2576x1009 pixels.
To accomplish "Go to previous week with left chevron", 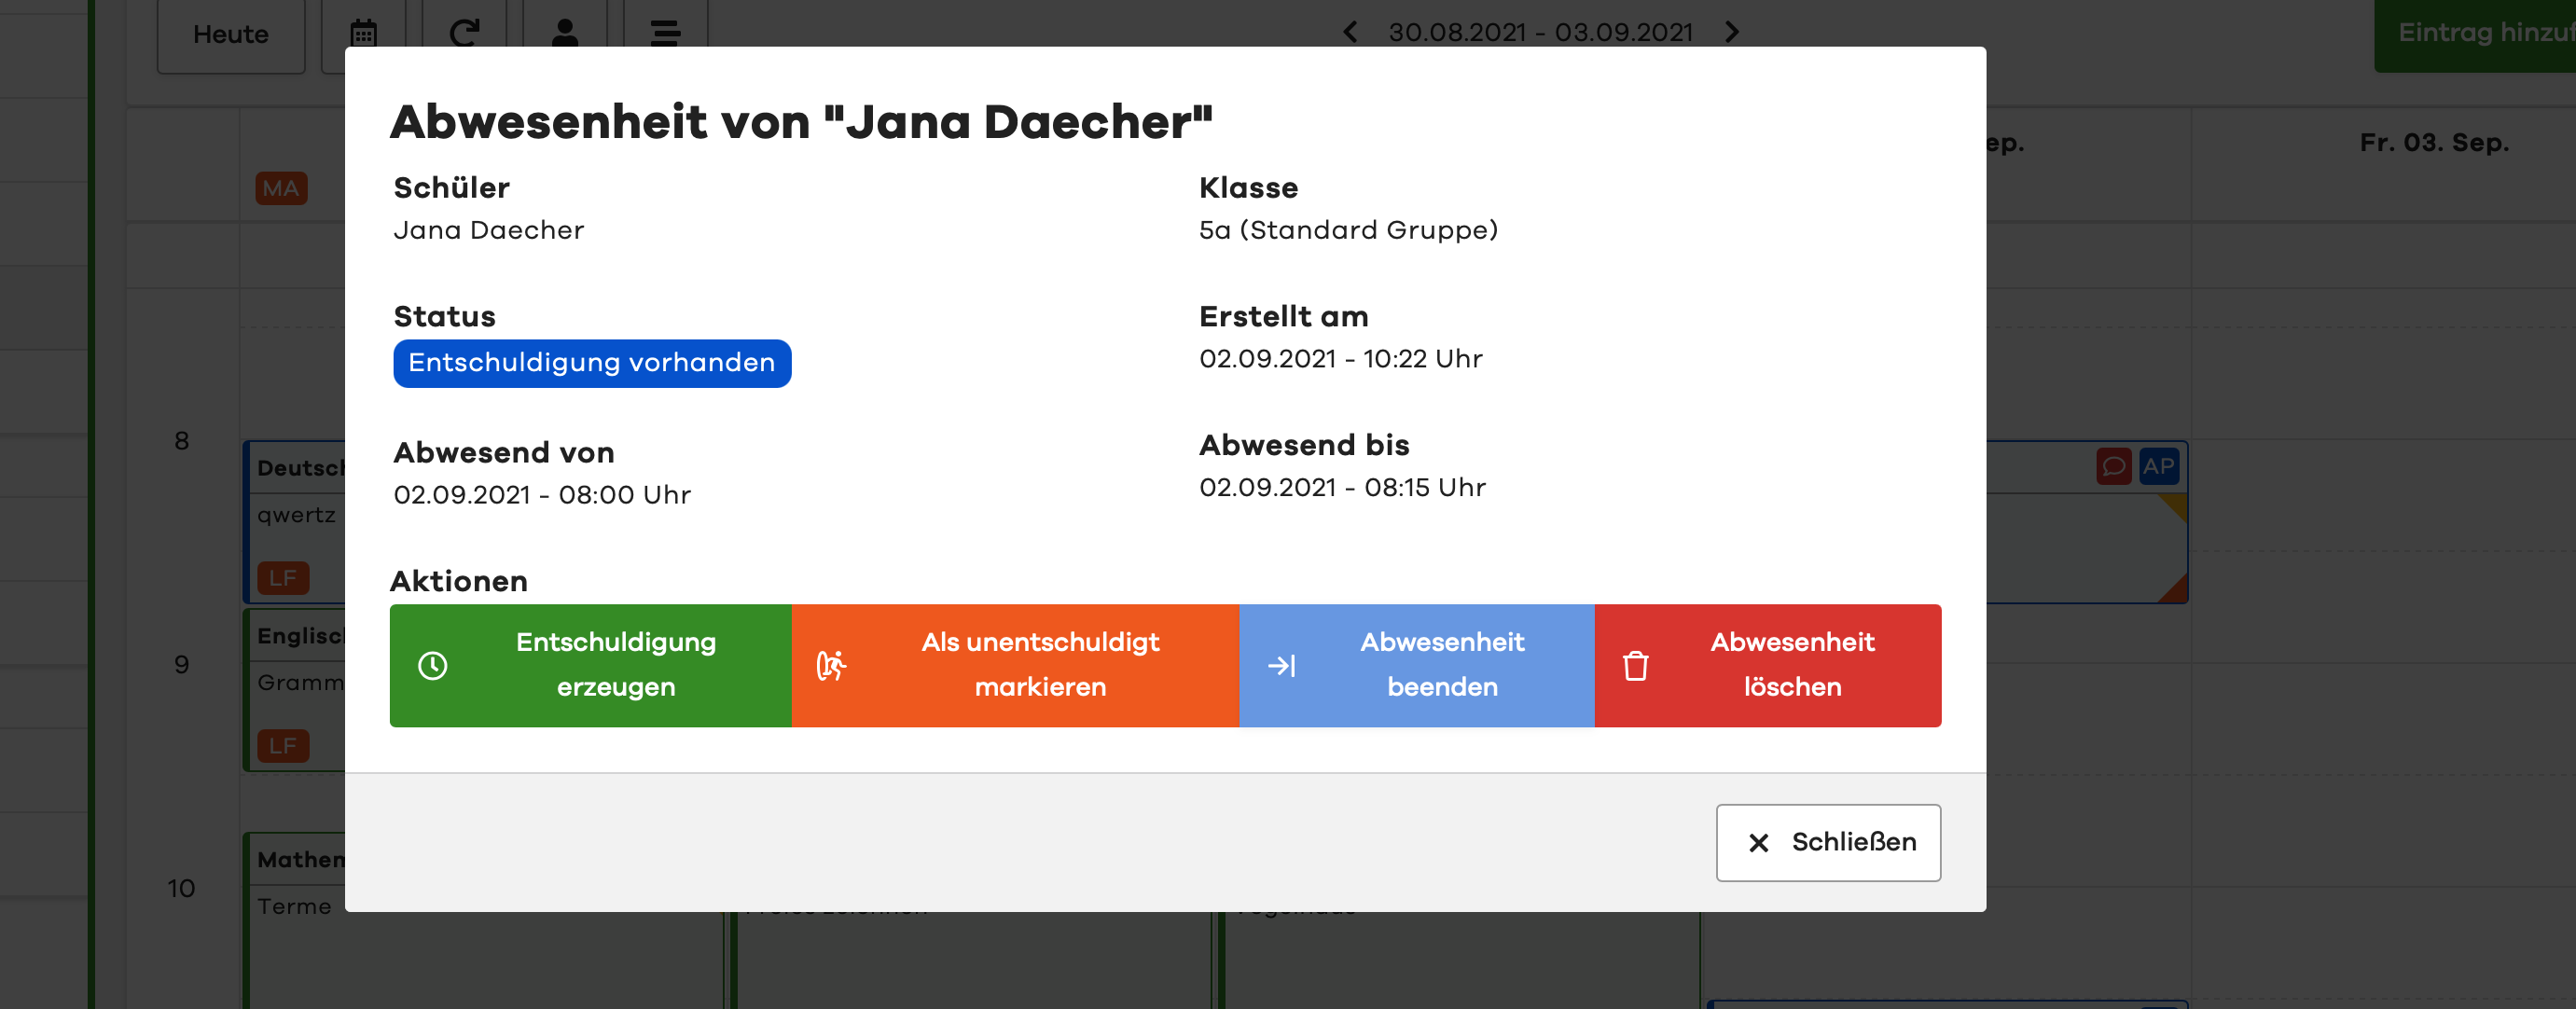I will point(1350,32).
